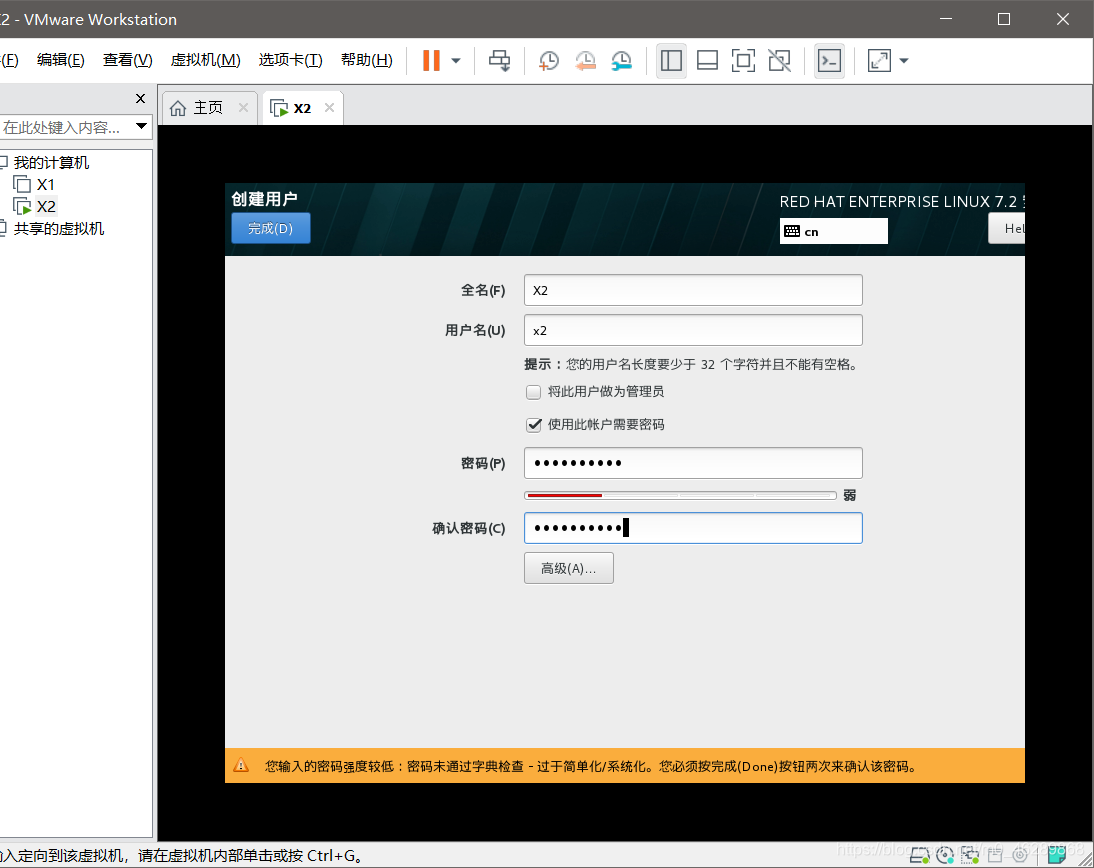Open the 查看(V) menu

[x=128, y=60]
